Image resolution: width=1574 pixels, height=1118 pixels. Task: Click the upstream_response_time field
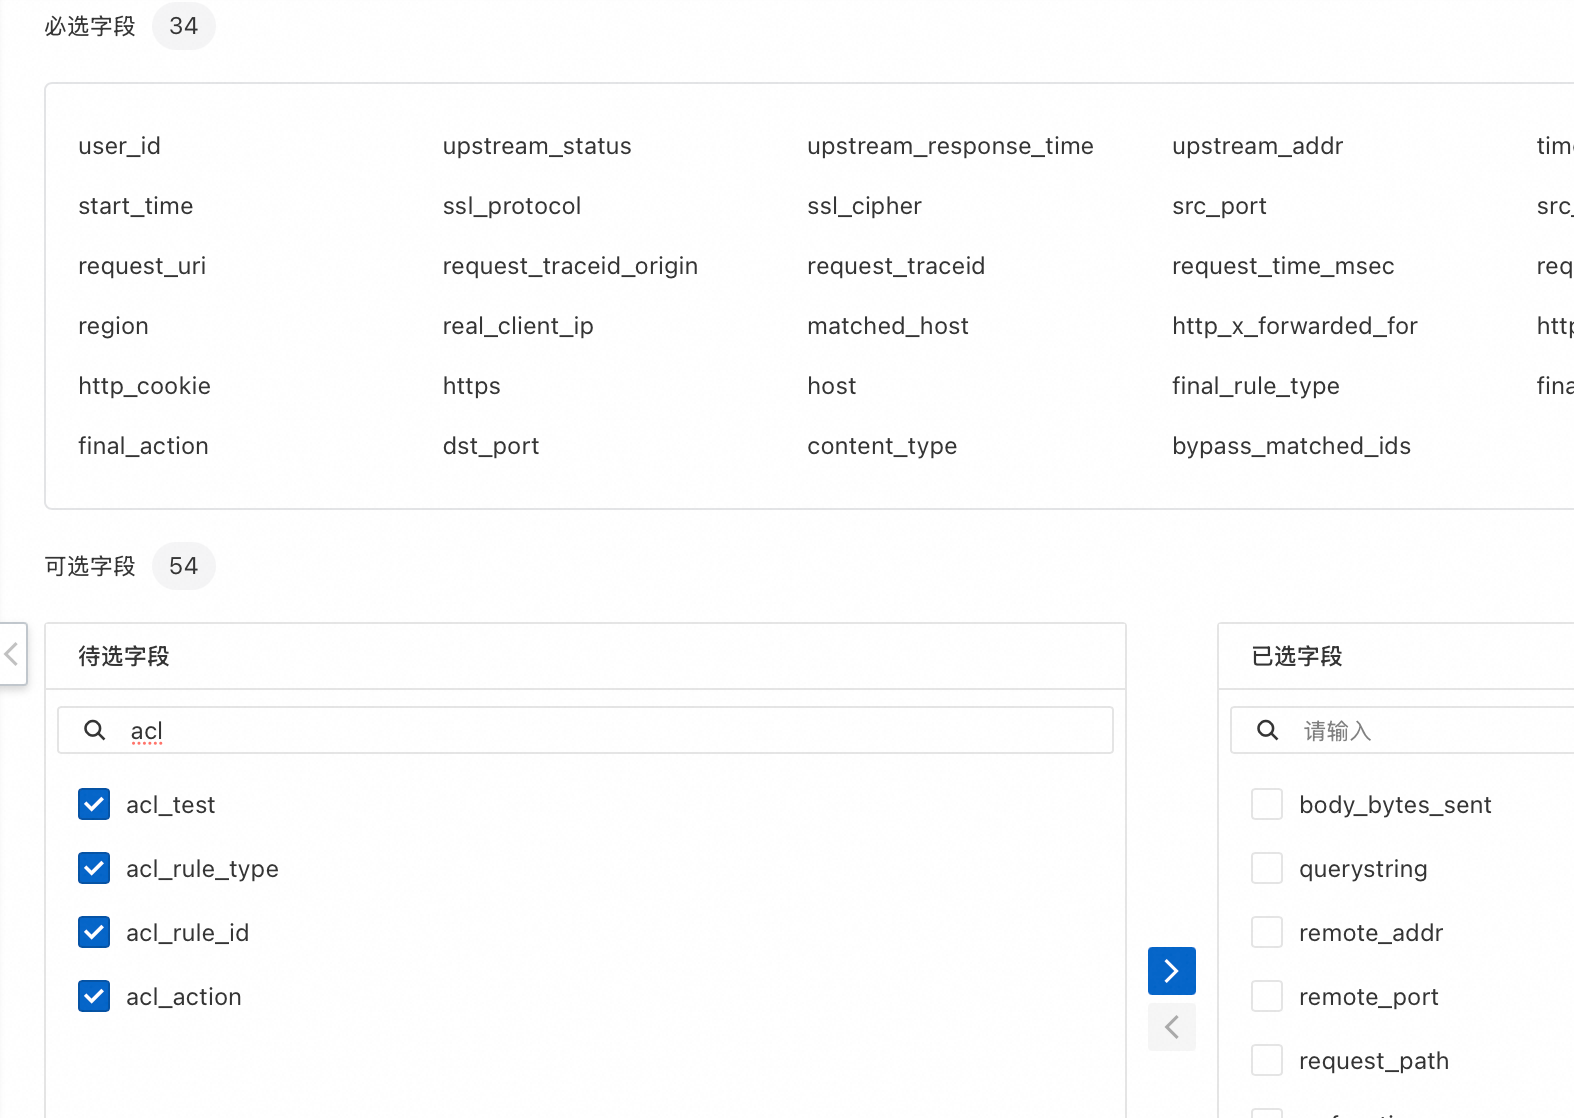point(950,146)
